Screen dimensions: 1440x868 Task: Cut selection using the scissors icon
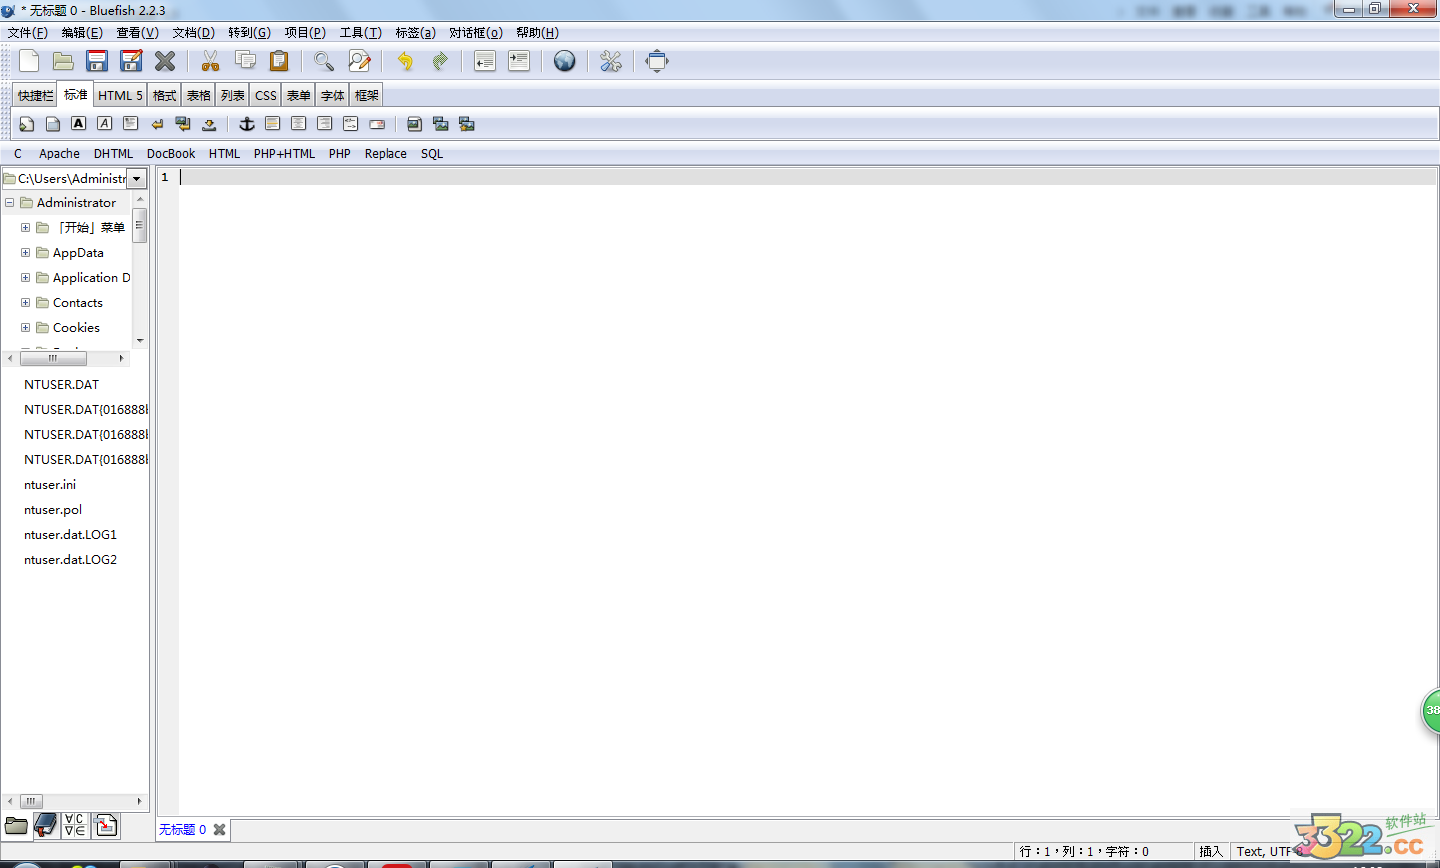pos(210,61)
